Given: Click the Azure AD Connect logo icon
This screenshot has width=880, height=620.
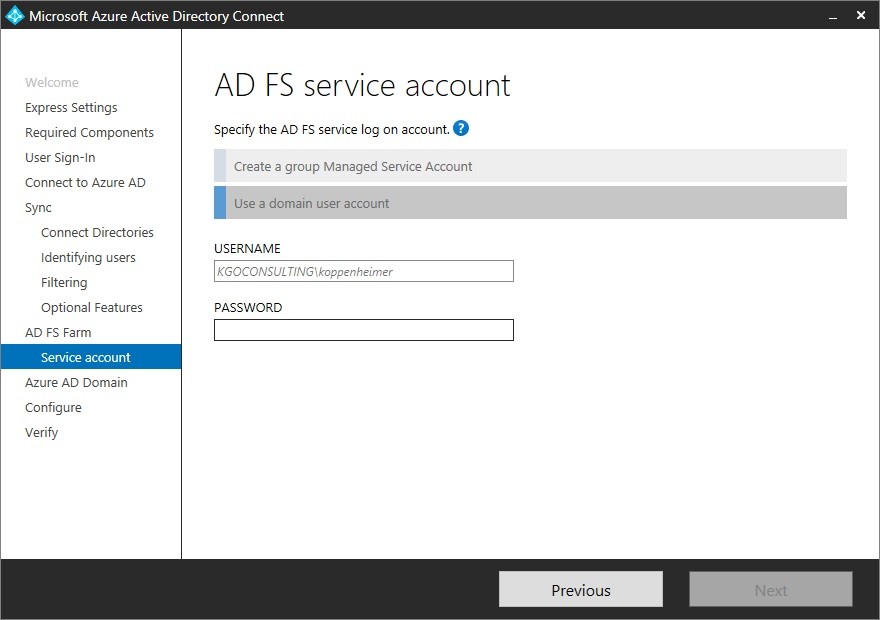Looking at the screenshot, I should click(14, 15).
